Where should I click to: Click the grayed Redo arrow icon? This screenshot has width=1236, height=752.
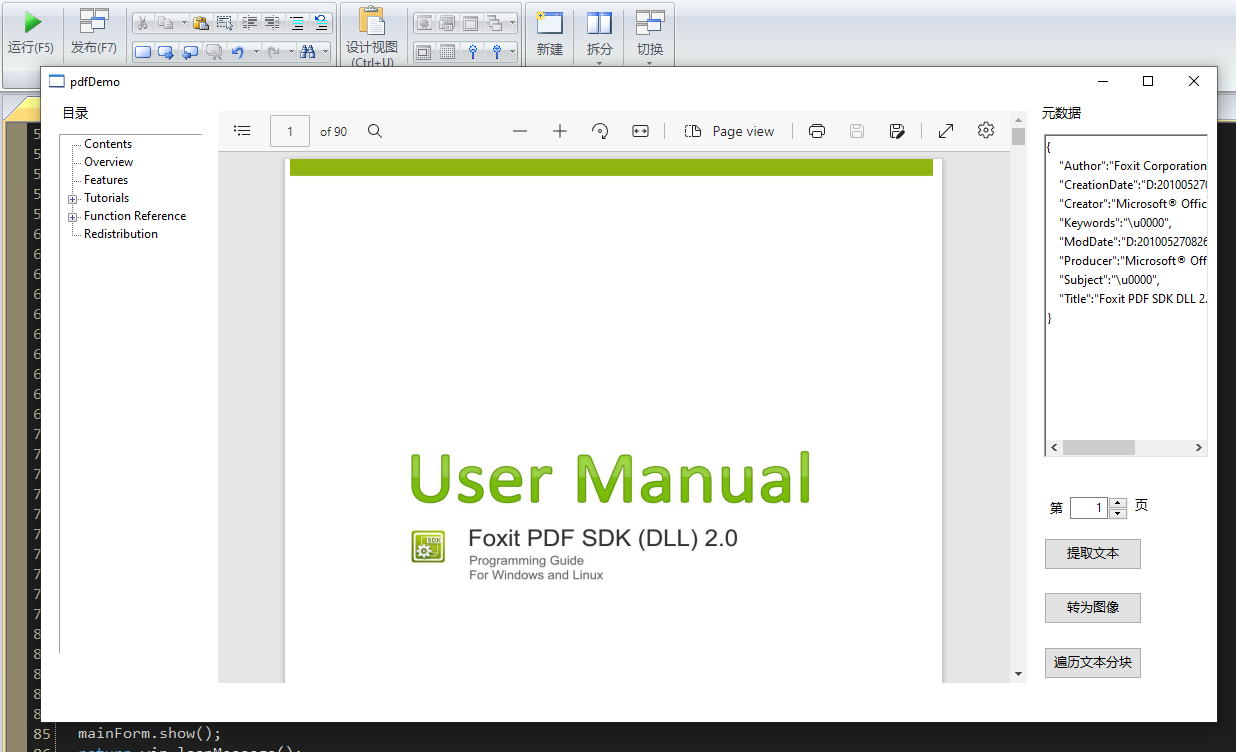click(x=273, y=52)
